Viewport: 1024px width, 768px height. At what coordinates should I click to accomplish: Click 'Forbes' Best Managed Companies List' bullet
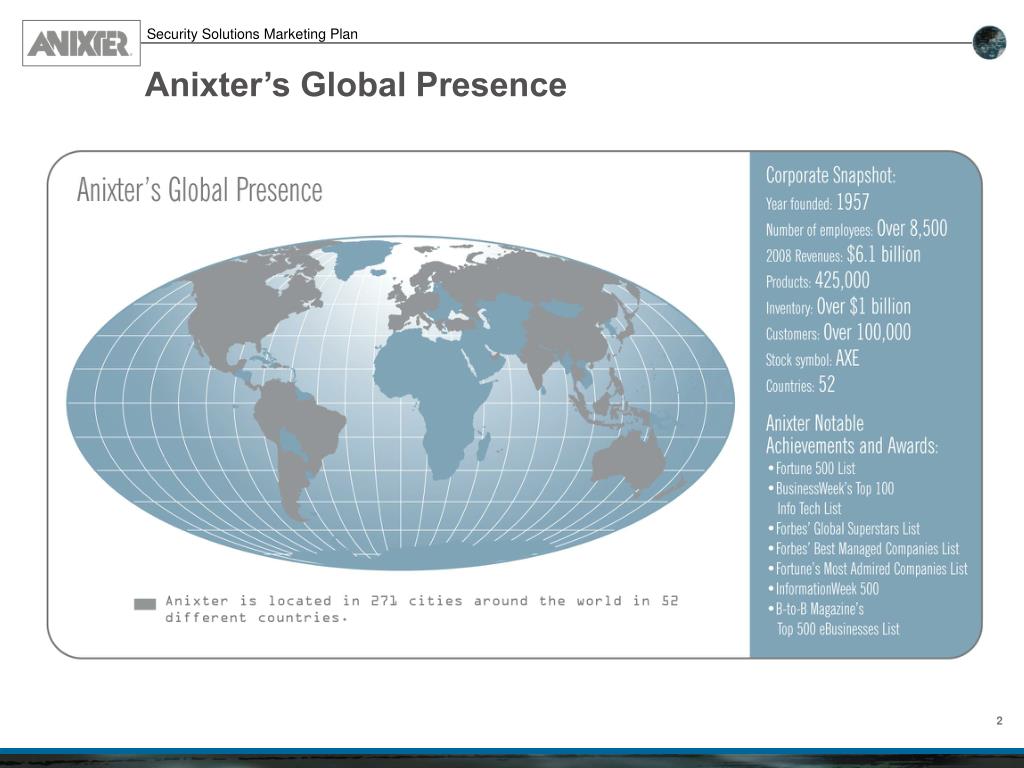[x=864, y=549]
